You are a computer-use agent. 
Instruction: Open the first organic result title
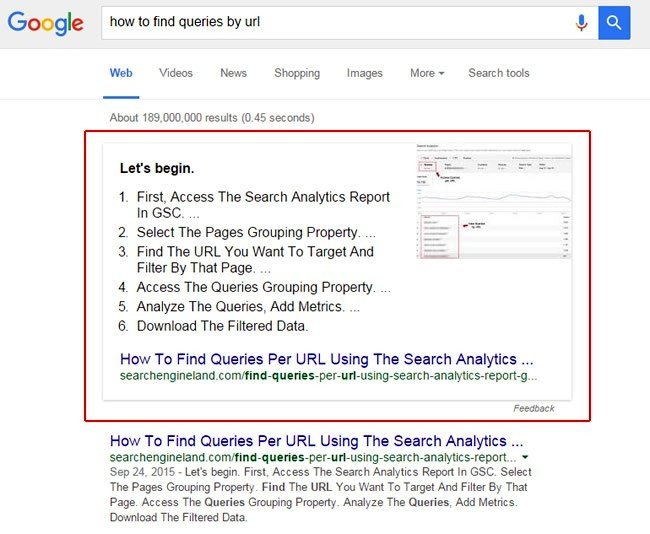(x=316, y=440)
